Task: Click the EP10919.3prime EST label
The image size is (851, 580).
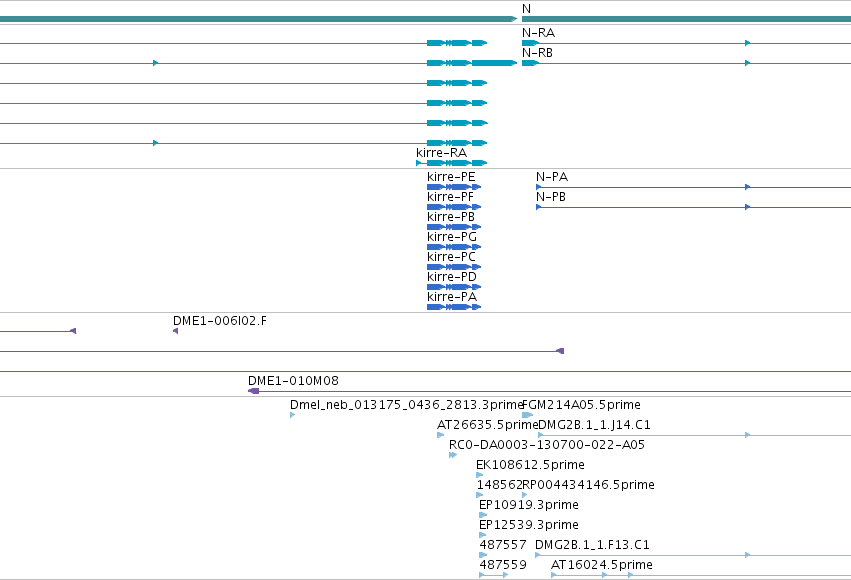Action: click(529, 505)
